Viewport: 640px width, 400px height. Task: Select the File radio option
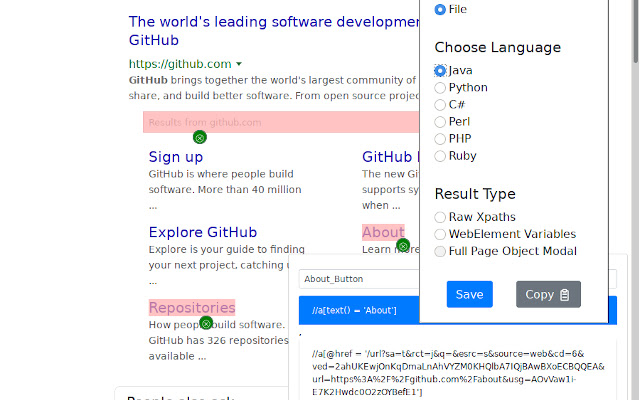[x=440, y=9]
